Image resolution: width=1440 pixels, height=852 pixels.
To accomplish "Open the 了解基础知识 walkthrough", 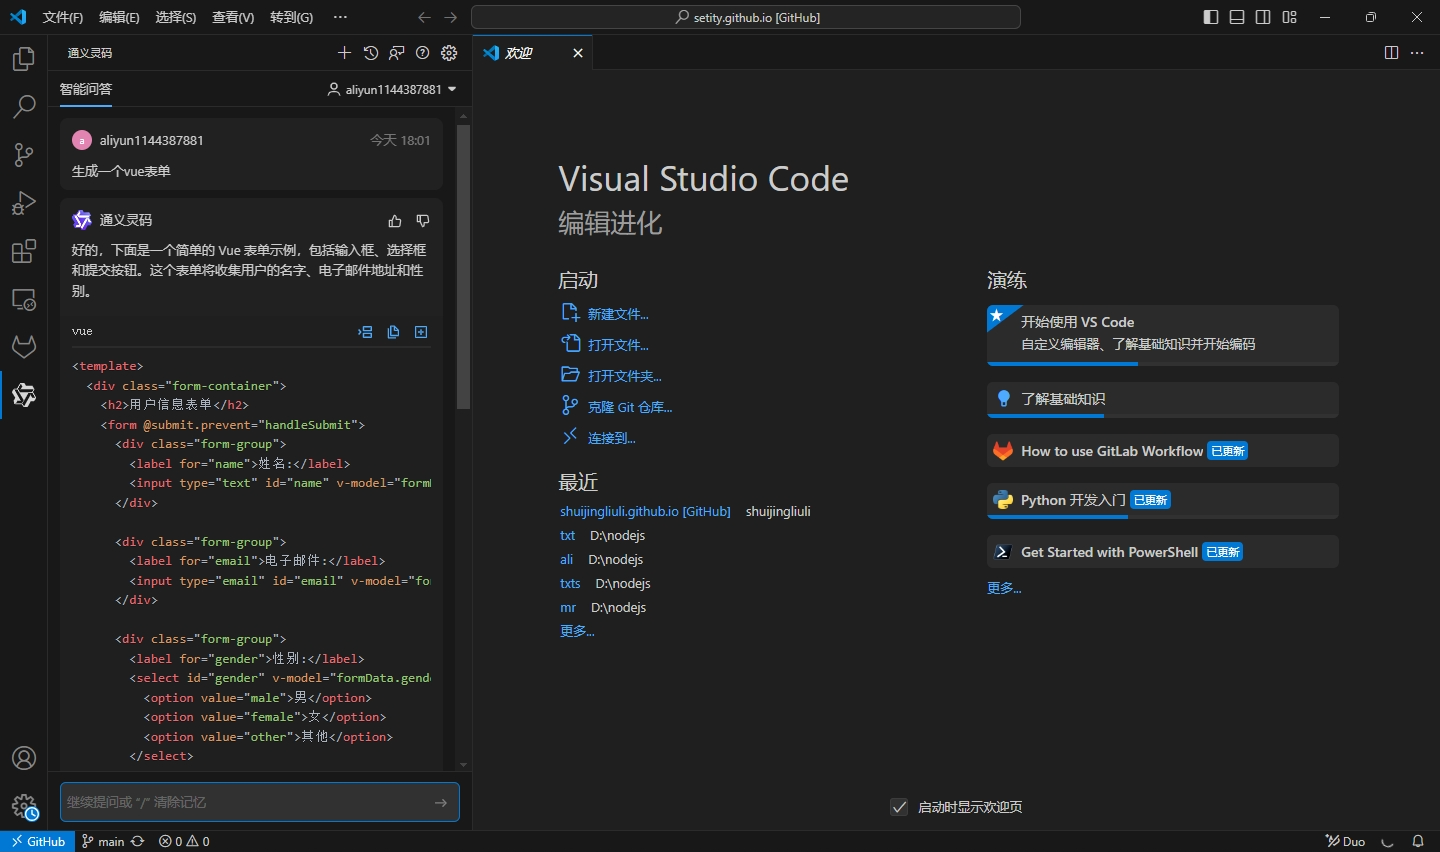I will [1163, 400].
